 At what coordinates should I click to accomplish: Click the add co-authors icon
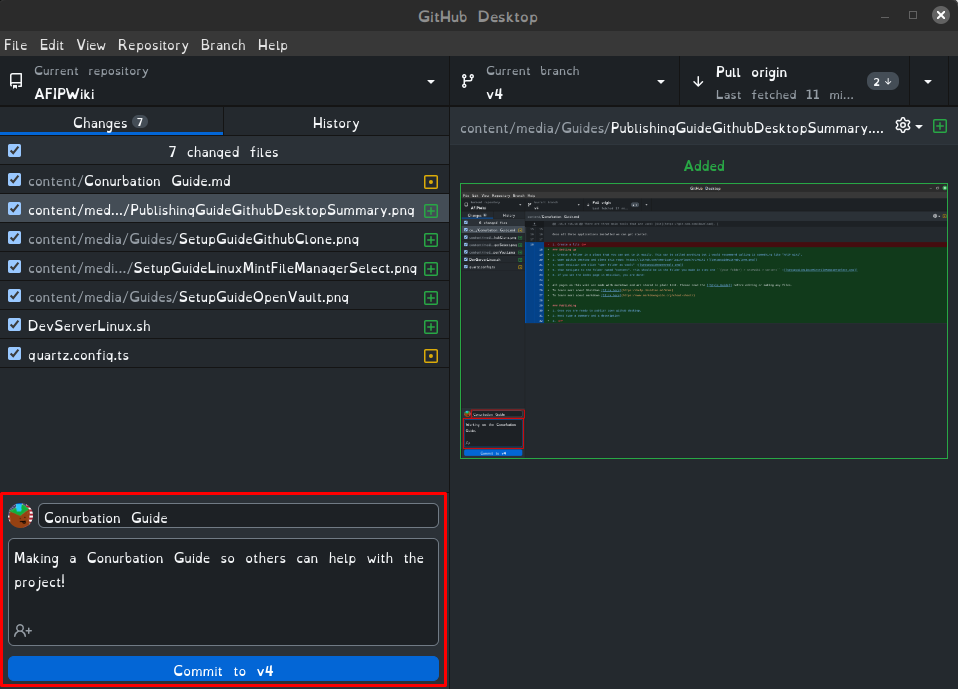pos(23,630)
